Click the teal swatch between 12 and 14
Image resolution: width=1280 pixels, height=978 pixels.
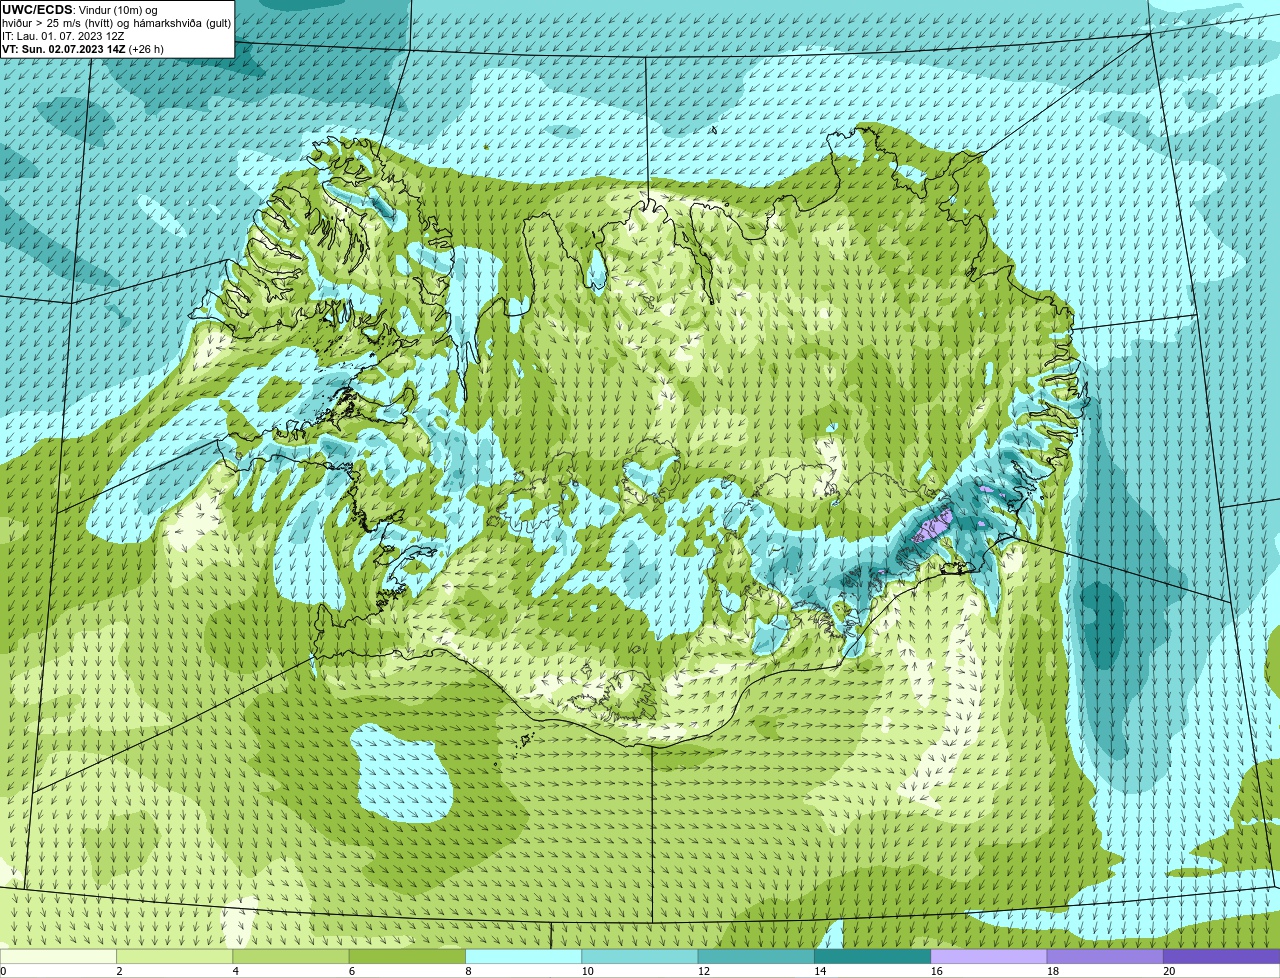point(756,956)
